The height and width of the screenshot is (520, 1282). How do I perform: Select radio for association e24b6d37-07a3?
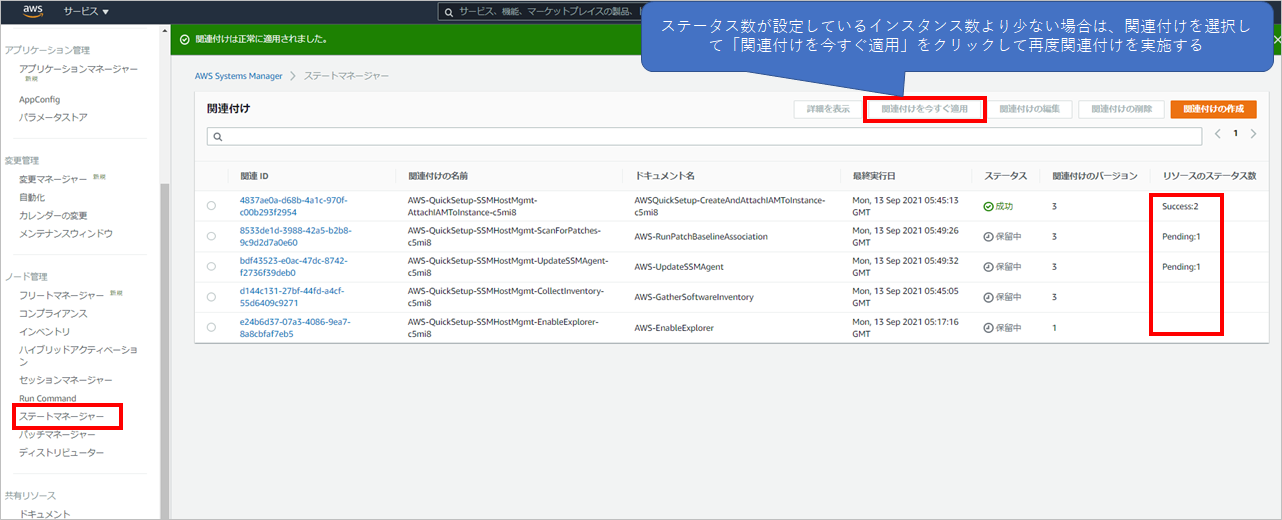pyautogui.click(x=211, y=327)
